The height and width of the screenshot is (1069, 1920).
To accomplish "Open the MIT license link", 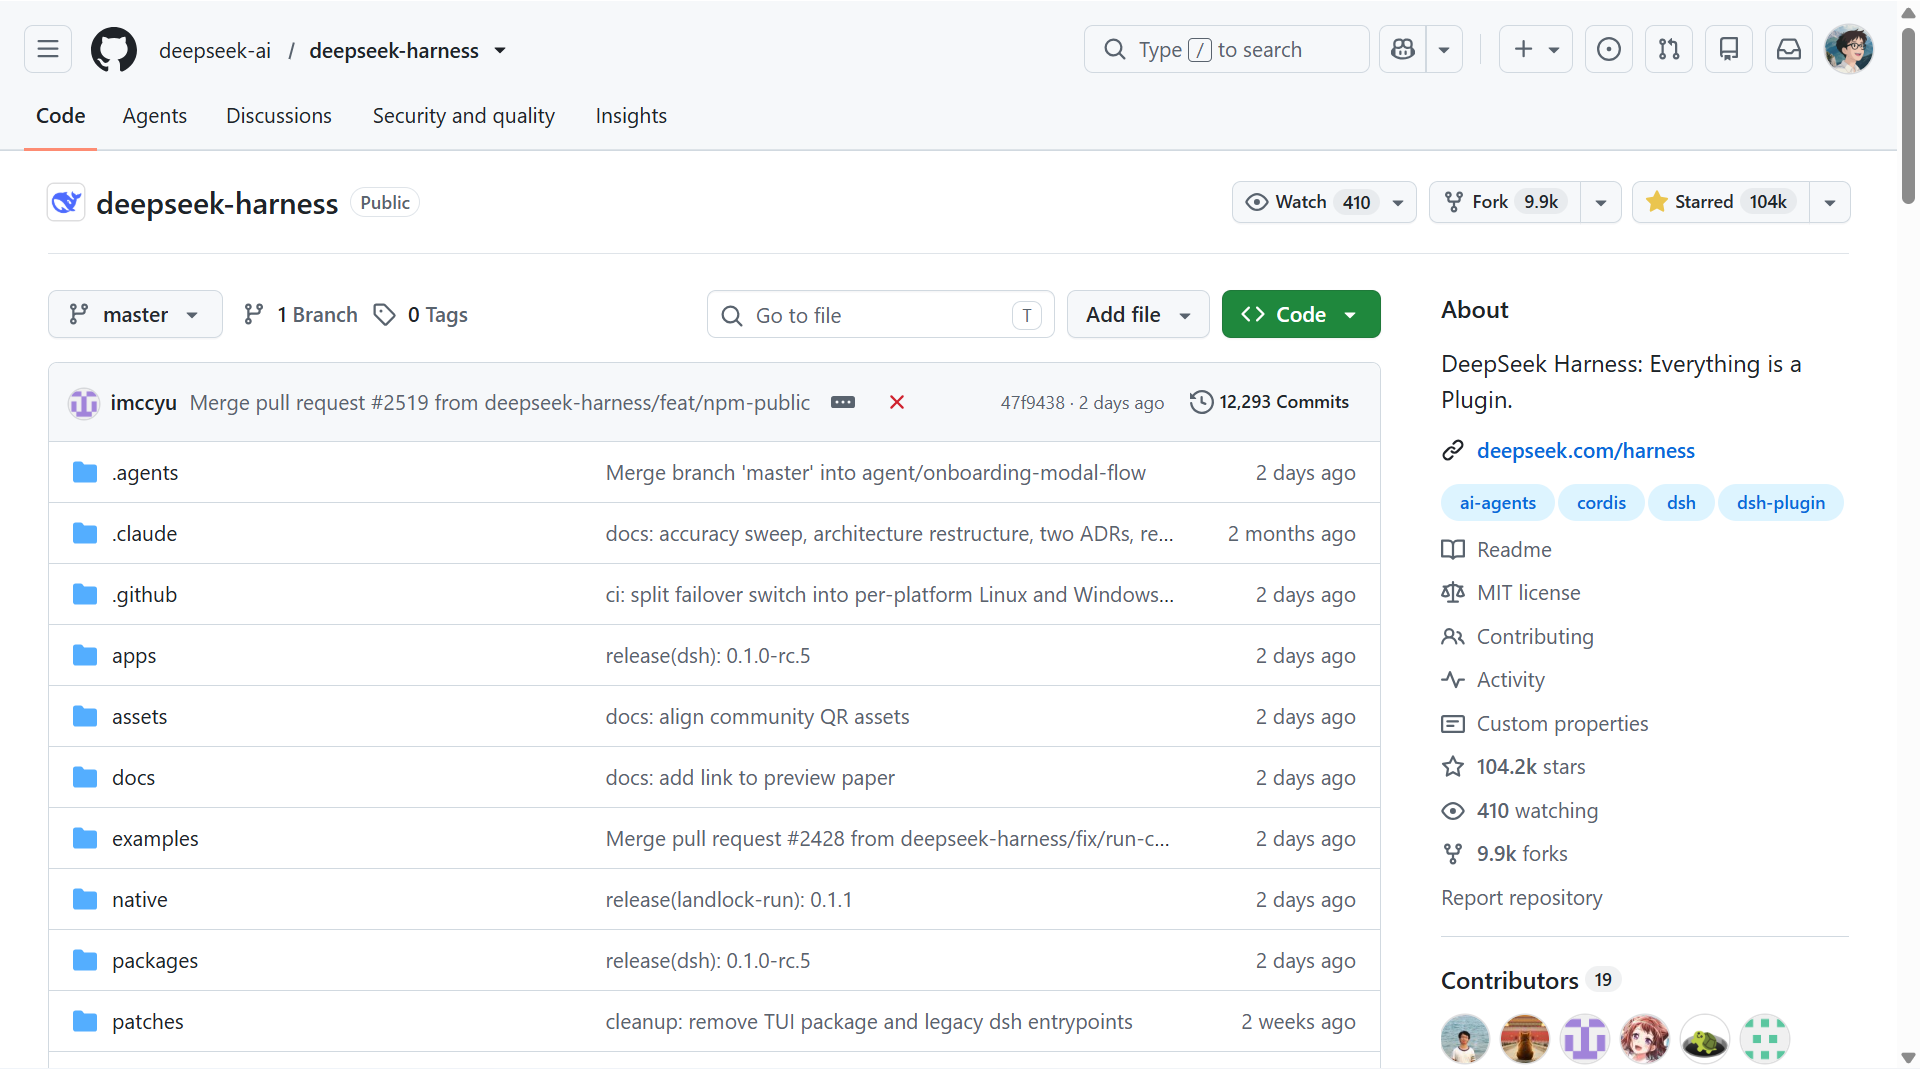I will [1529, 593].
